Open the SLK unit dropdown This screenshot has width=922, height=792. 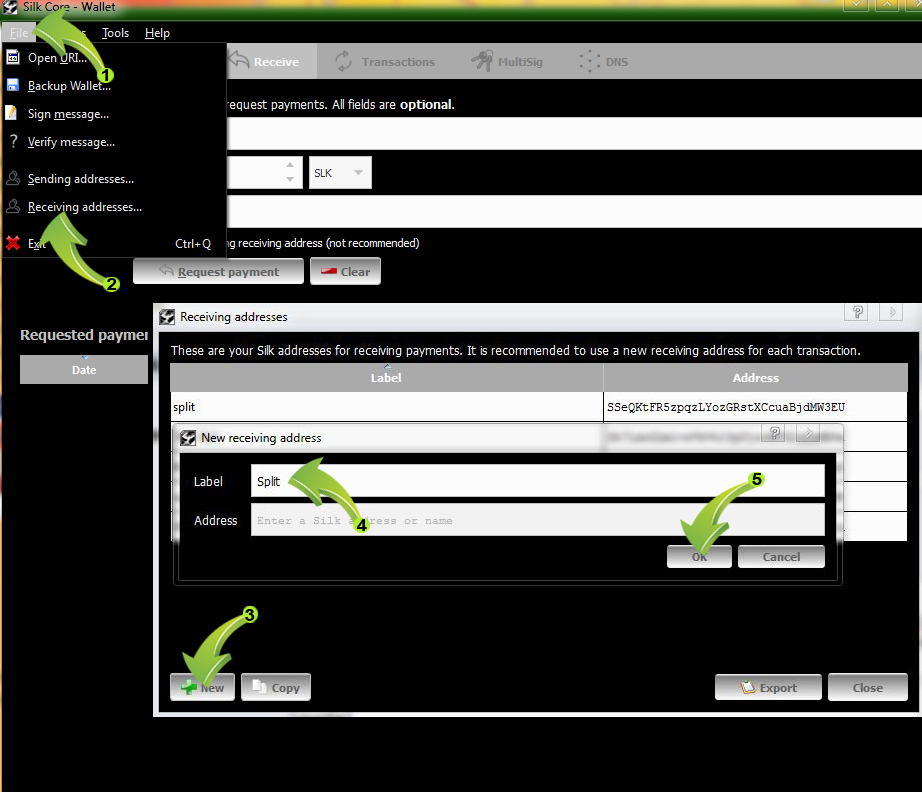click(340, 173)
